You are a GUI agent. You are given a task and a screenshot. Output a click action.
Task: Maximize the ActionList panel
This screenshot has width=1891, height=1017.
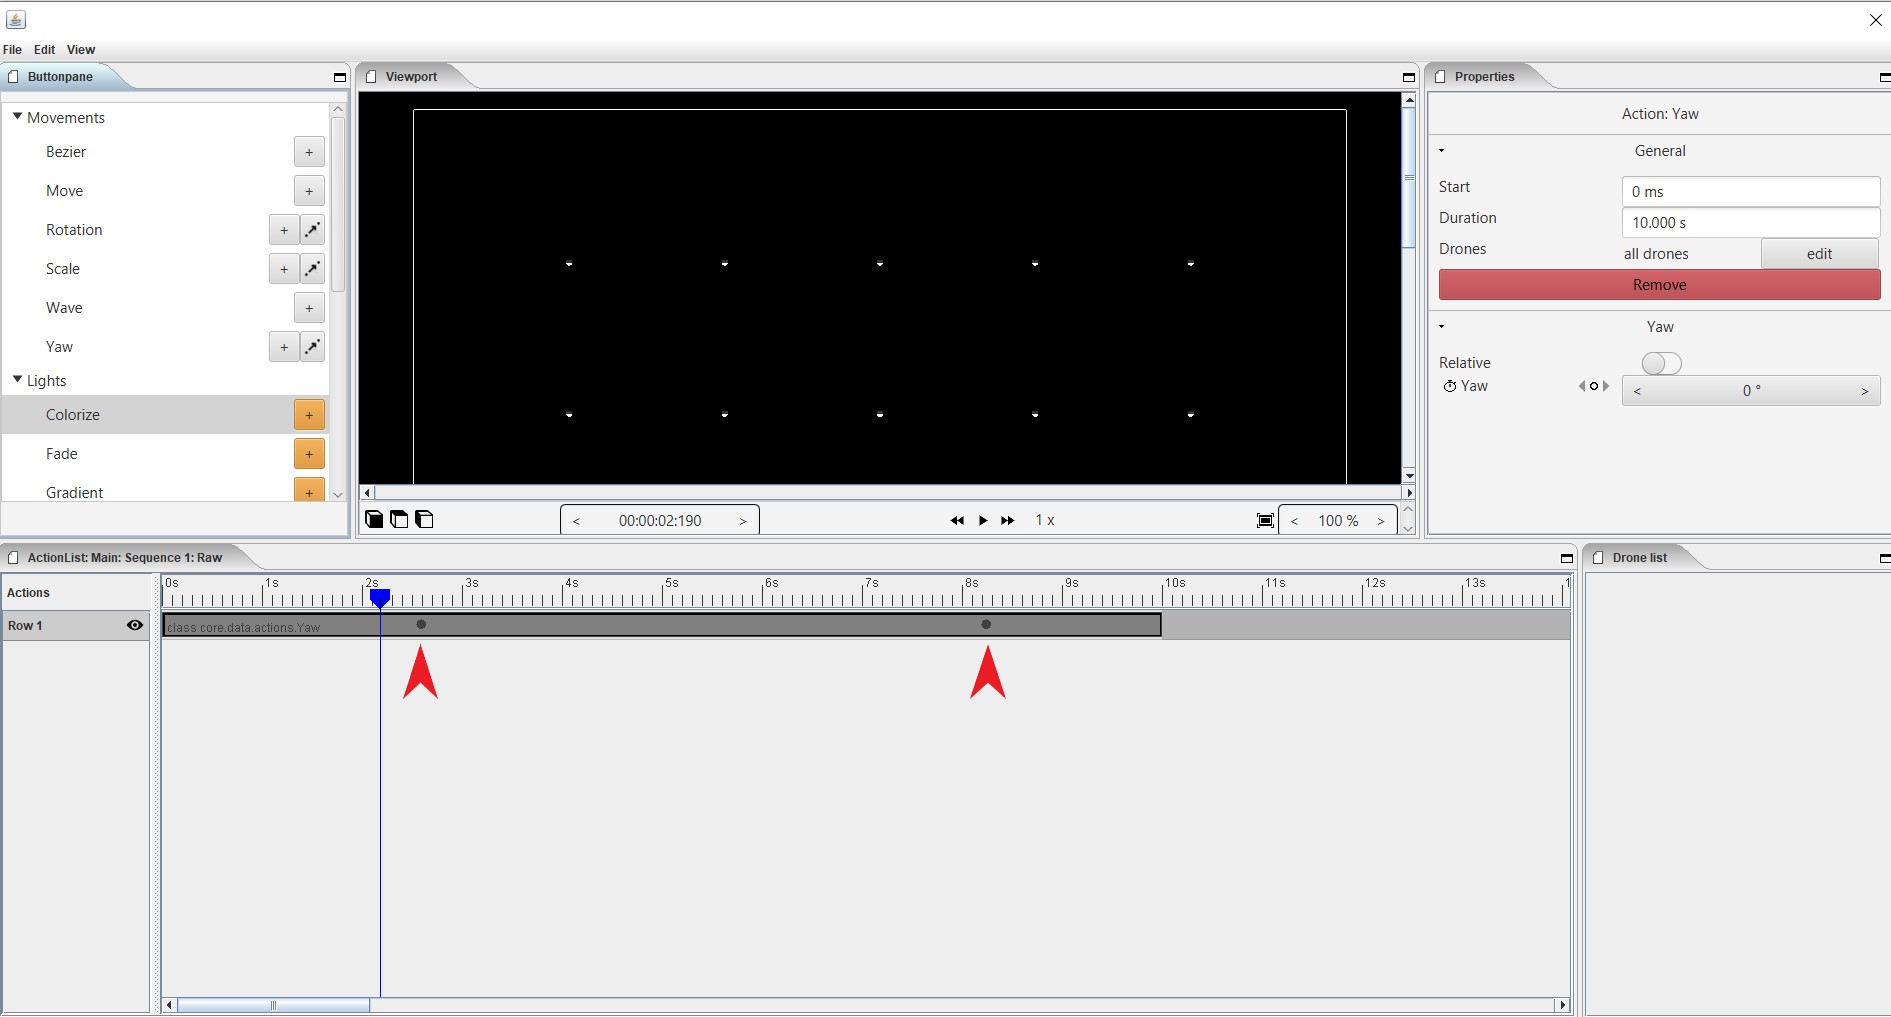pyautogui.click(x=1567, y=558)
